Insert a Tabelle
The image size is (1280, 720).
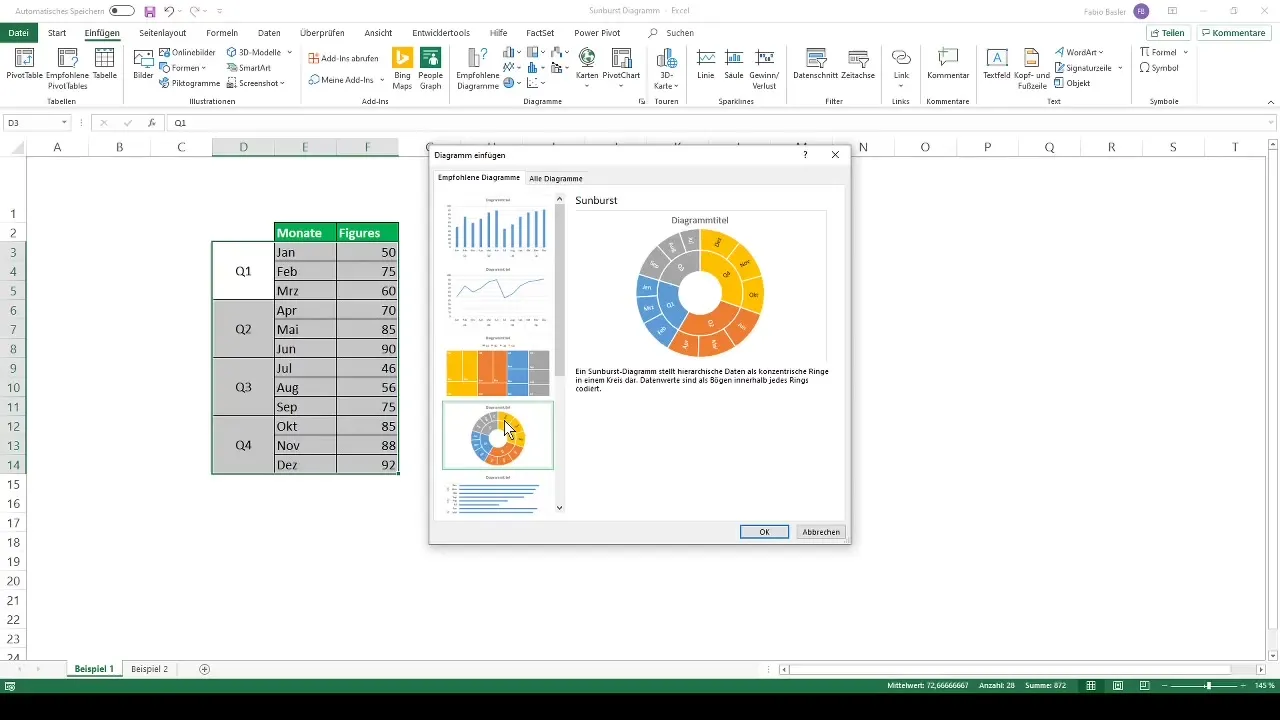(x=104, y=64)
